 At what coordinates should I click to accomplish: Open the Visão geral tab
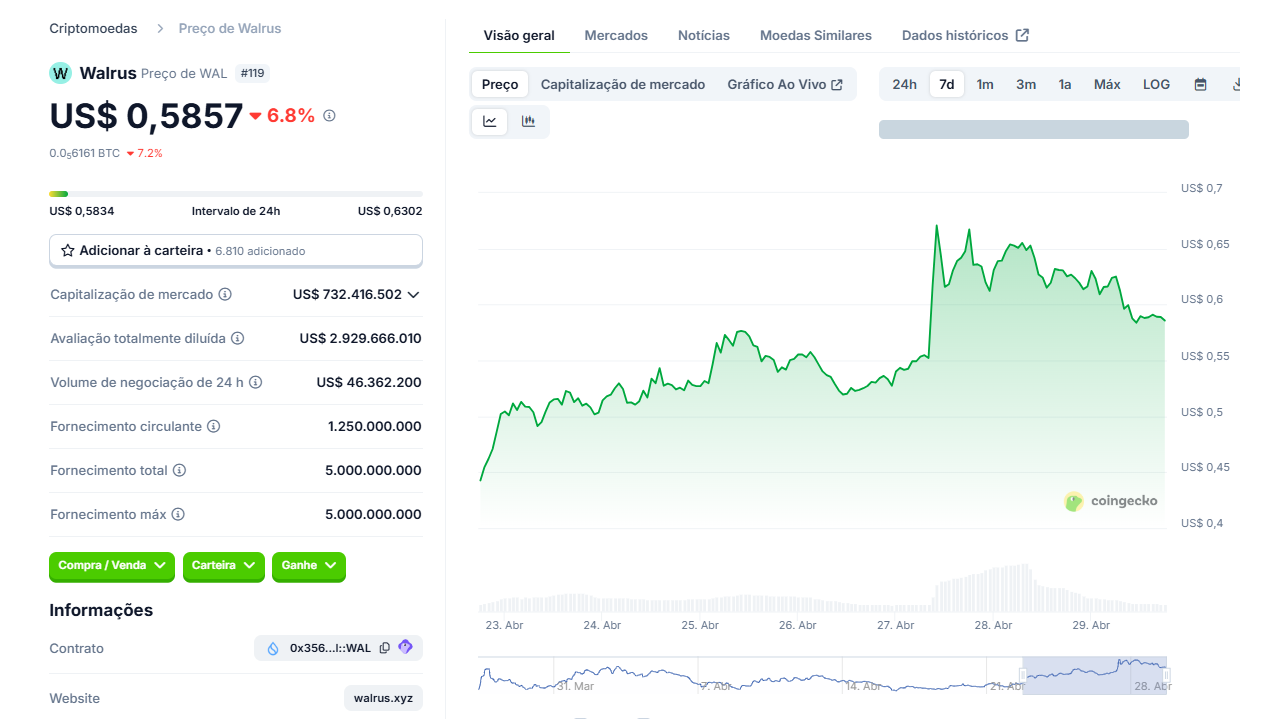click(x=519, y=35)
